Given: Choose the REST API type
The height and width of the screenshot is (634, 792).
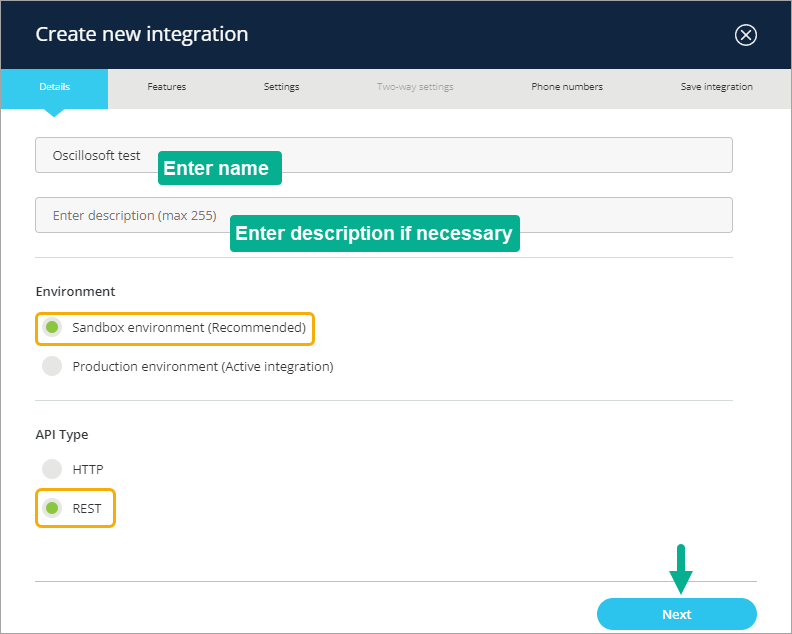Looking at the screenshot, I should point(52,508).
